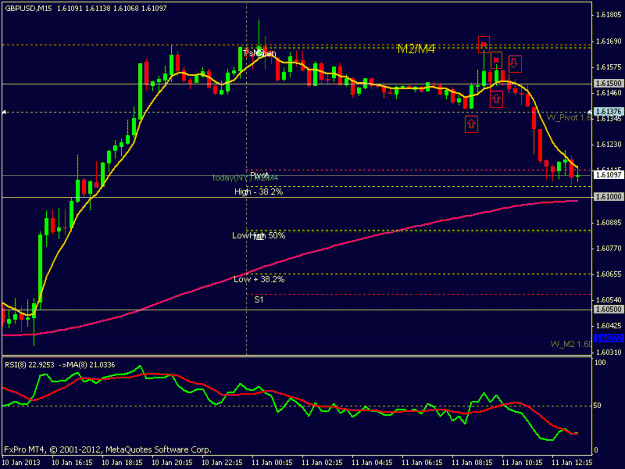Click the 1.61000 price level tag
The height and width of the screenshot is (469, 625).
[x=609, y=197]
